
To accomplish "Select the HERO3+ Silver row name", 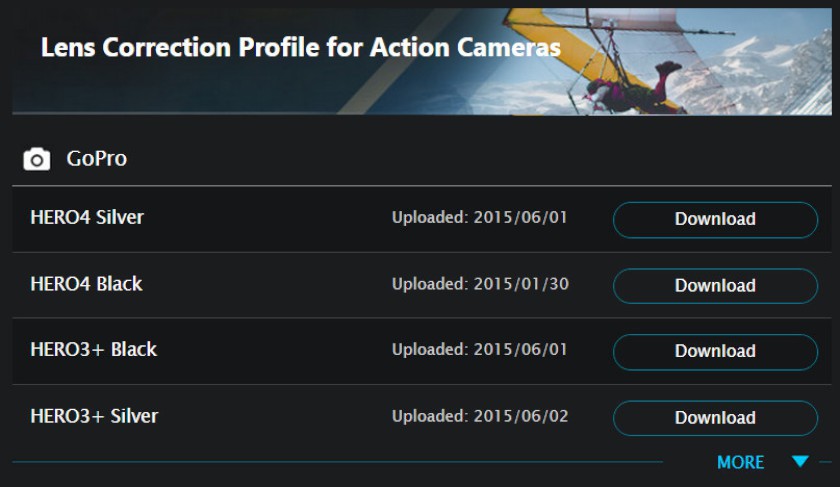I will click(x=94, y=416).
